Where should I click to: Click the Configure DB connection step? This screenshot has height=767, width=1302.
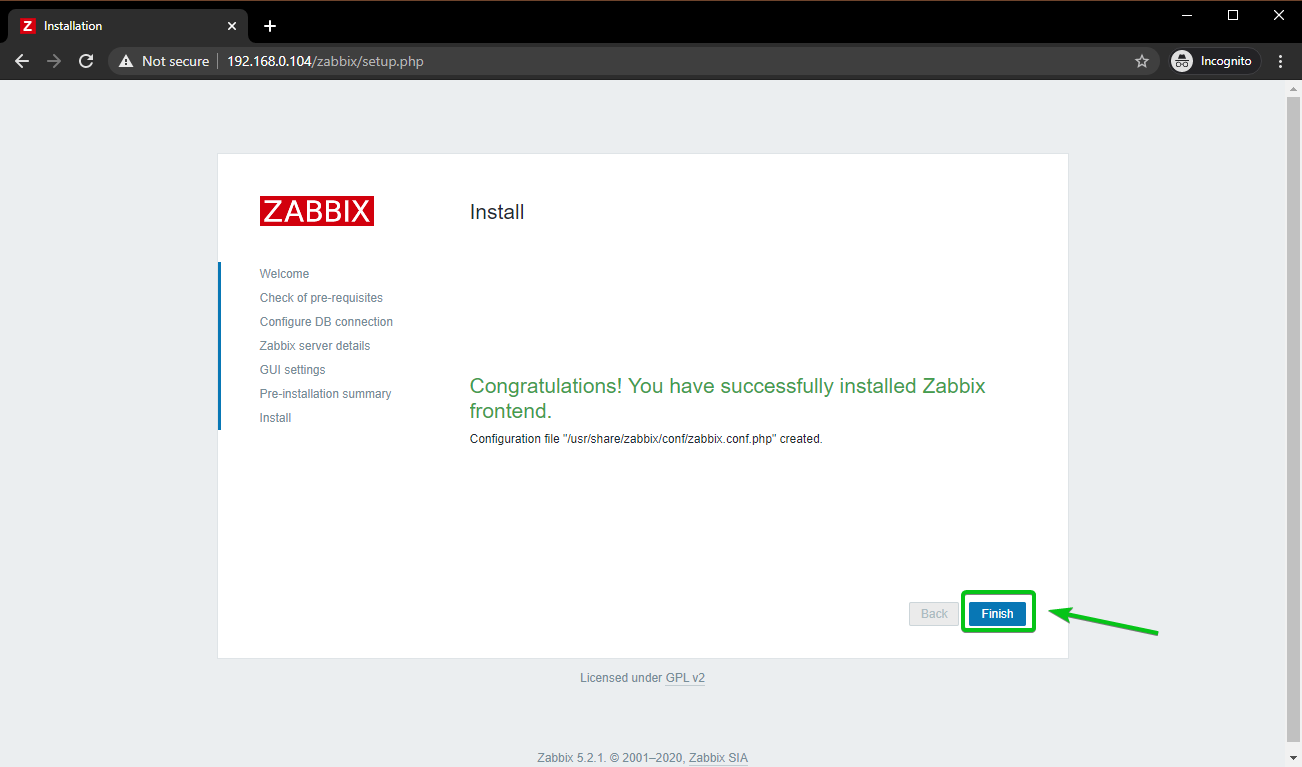pyautogui.click(x=326, y=322)
